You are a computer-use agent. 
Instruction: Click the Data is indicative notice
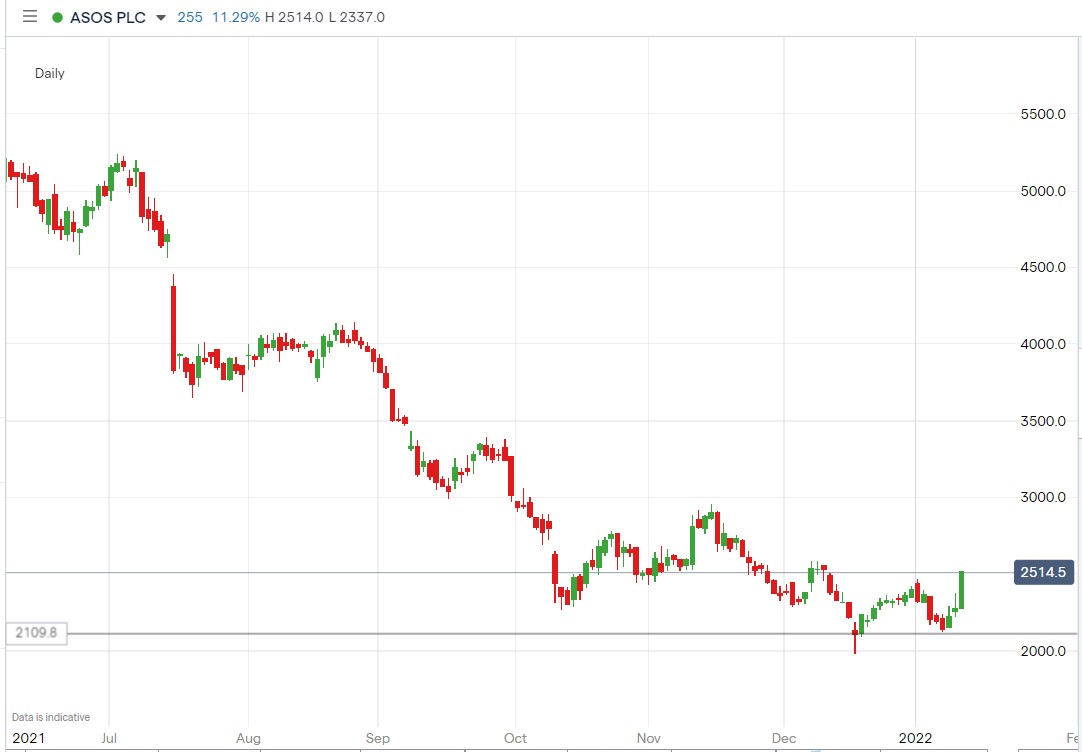50,717
